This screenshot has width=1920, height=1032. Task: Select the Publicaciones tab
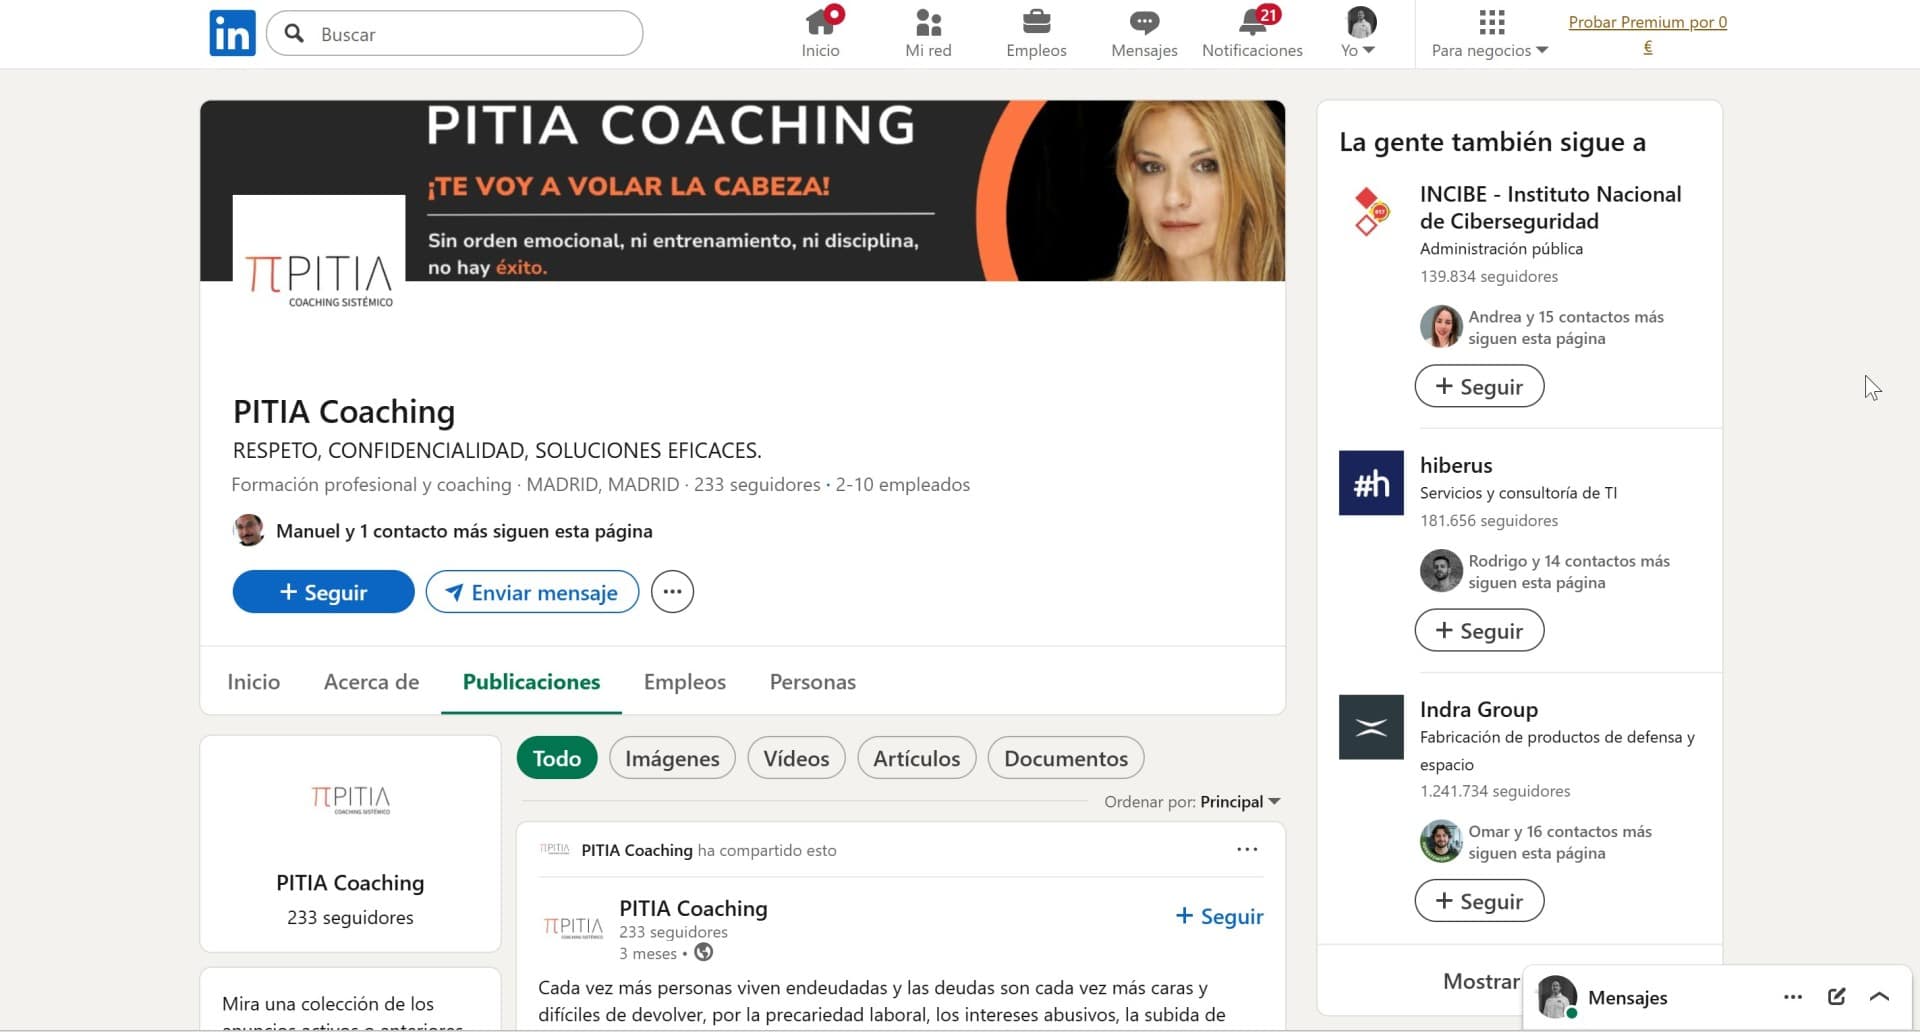tap(531, 682)
